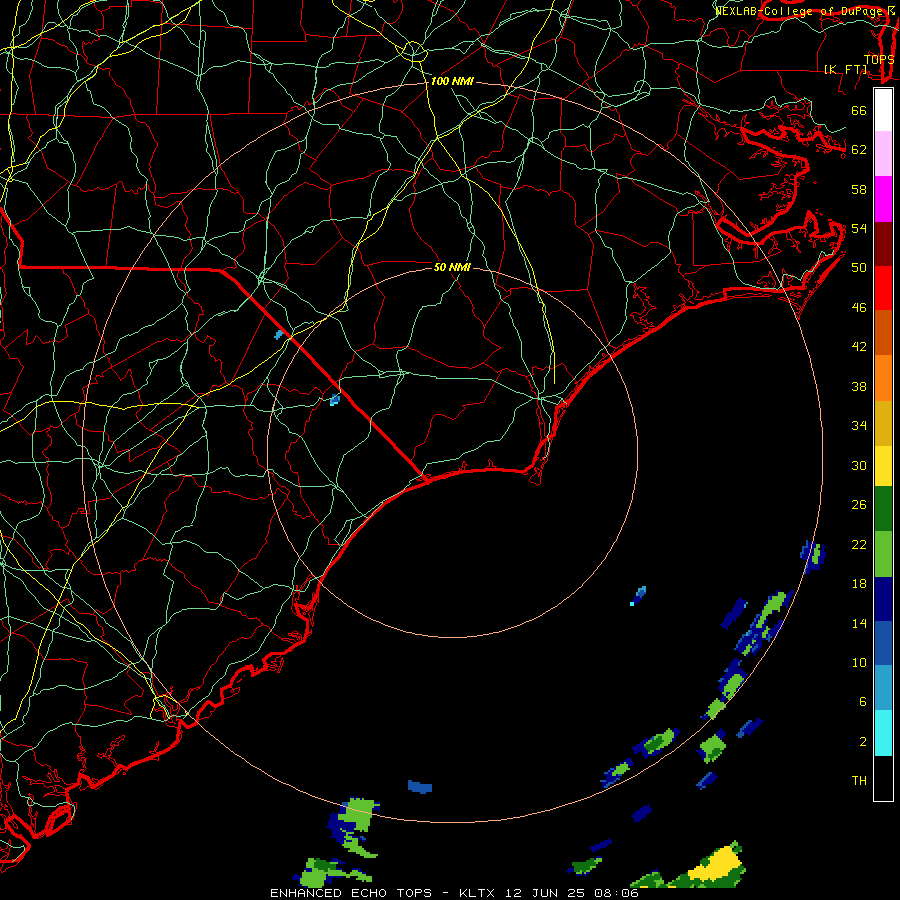Screen dimensions: 900x900
Task: Click the "54" legend value
Action: (859, 228)
